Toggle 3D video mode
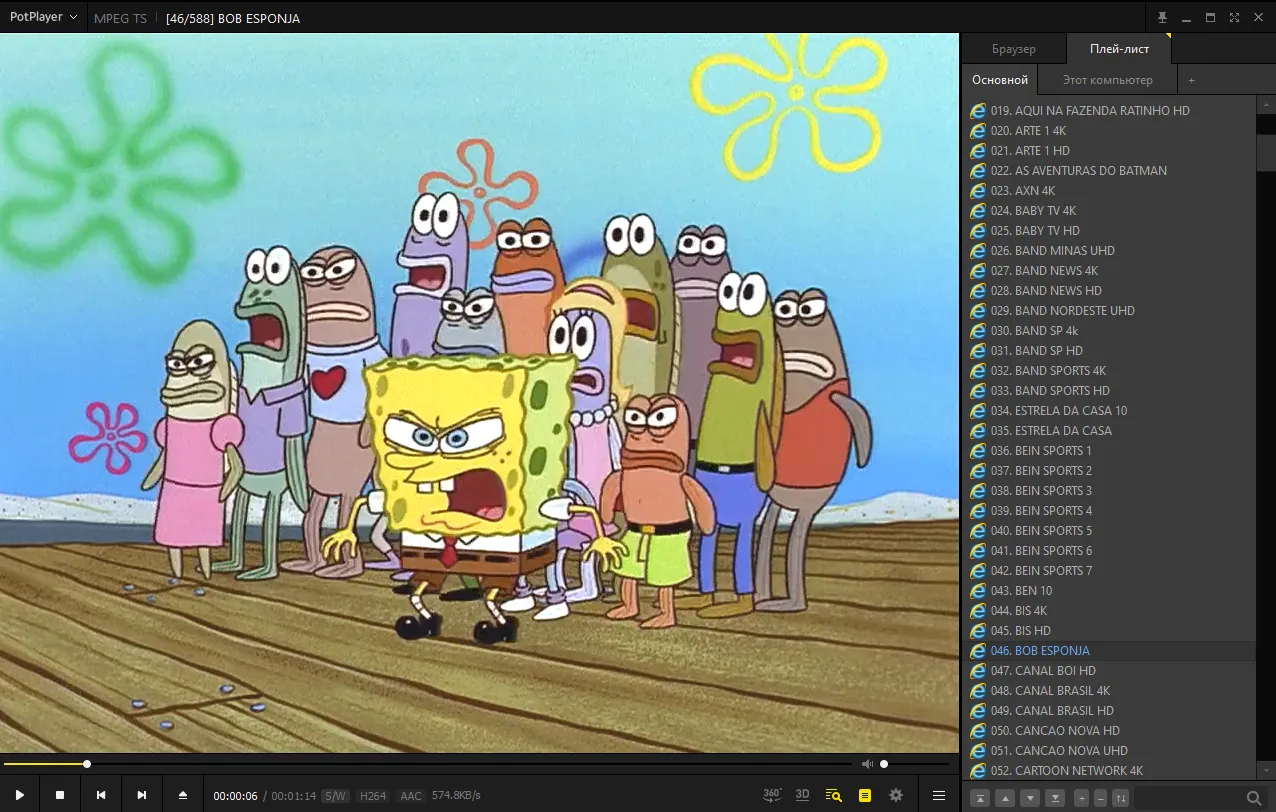This screenshot has height=812, width=1276. point(802,795)
